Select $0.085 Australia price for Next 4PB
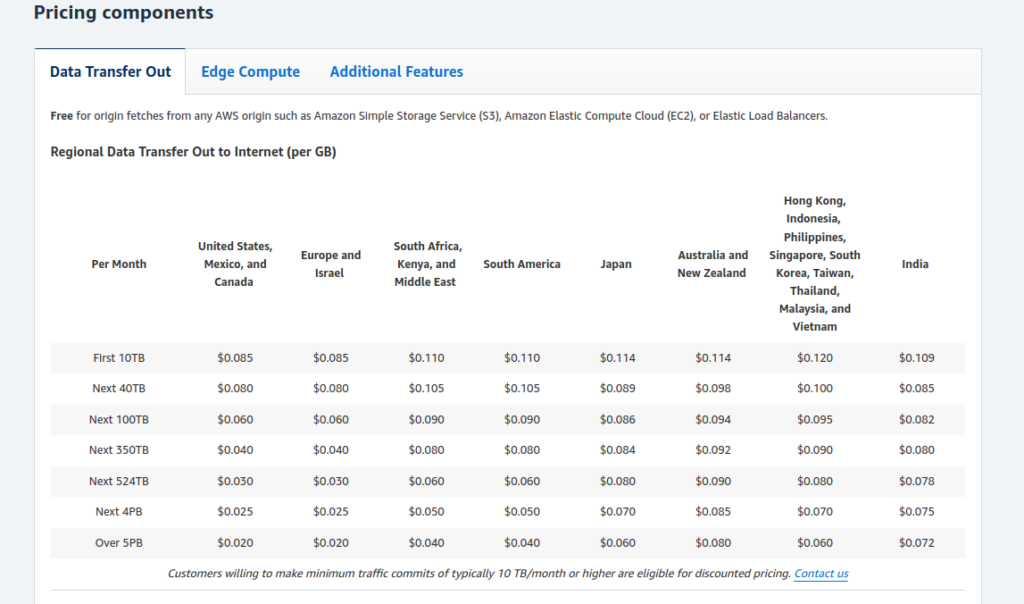This screenshot has height=604, width=1024. point(712,511)
